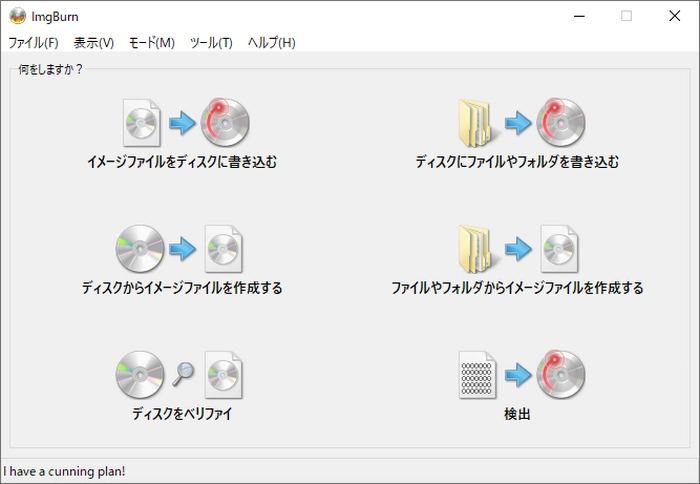Image resolution: width=700 pixels, height=484 pixels.
Task: Open the モード(M) menu
Action: tap(152, 43)
